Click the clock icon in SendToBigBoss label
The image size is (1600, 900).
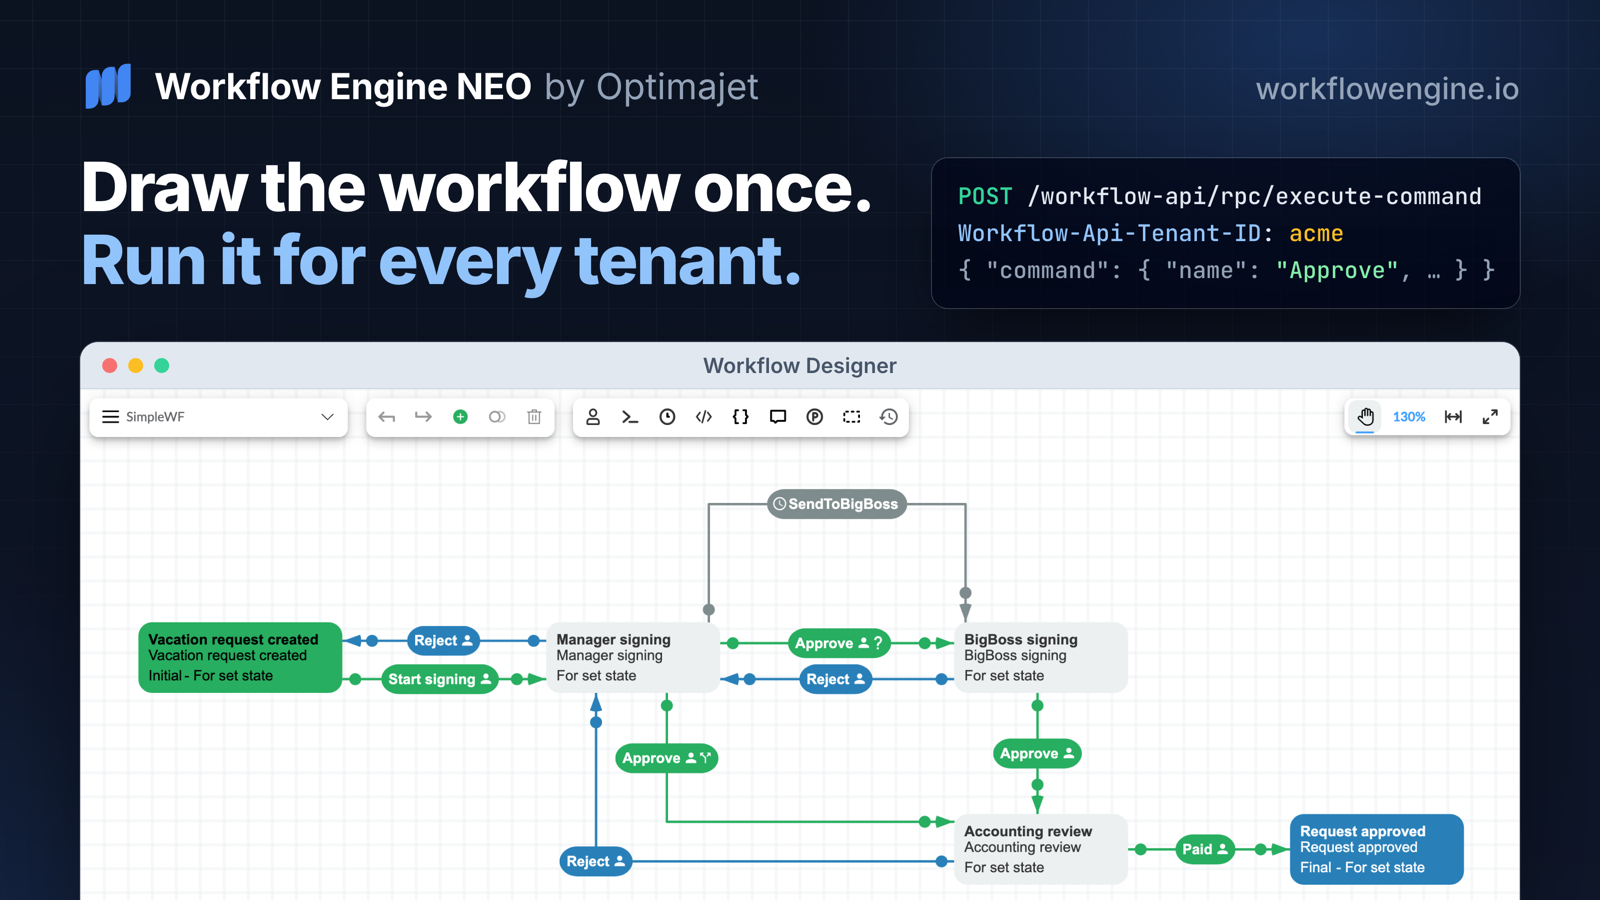[780, 504]
